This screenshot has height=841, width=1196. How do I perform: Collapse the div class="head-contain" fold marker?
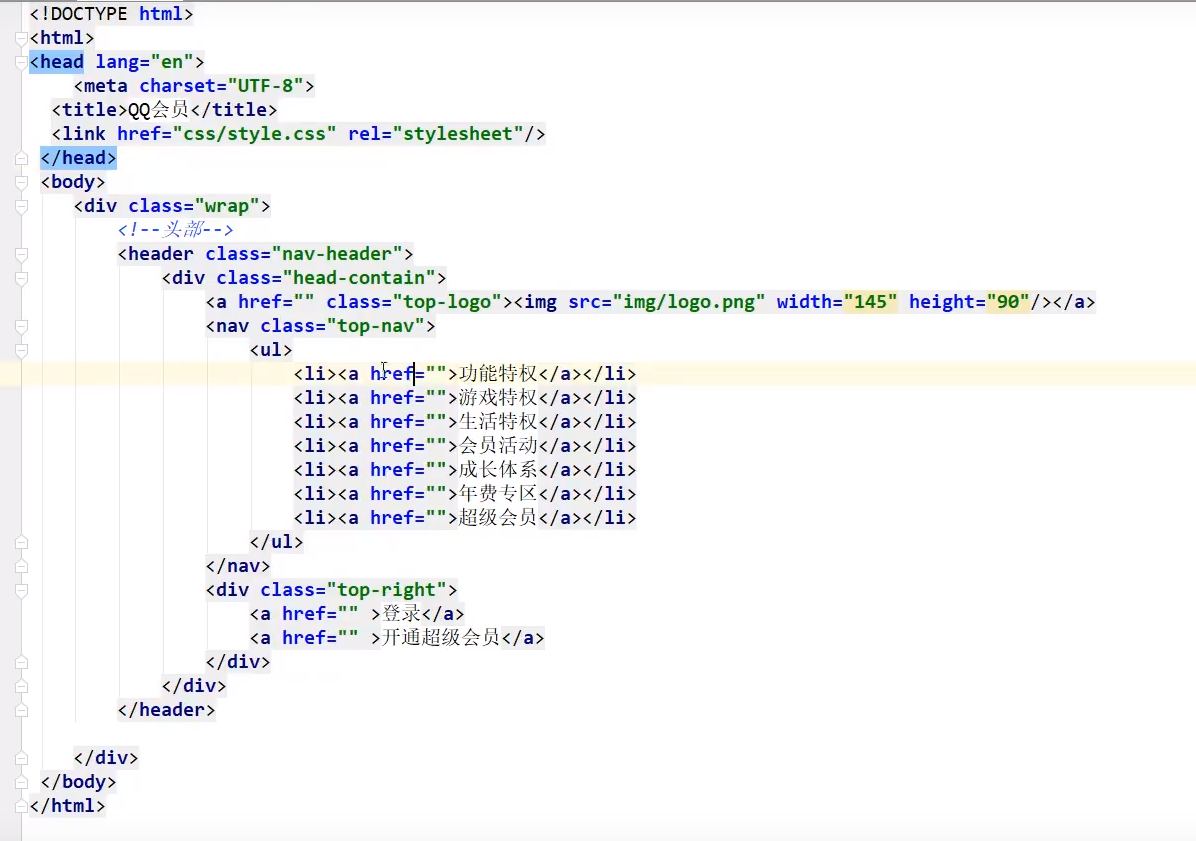21,278
